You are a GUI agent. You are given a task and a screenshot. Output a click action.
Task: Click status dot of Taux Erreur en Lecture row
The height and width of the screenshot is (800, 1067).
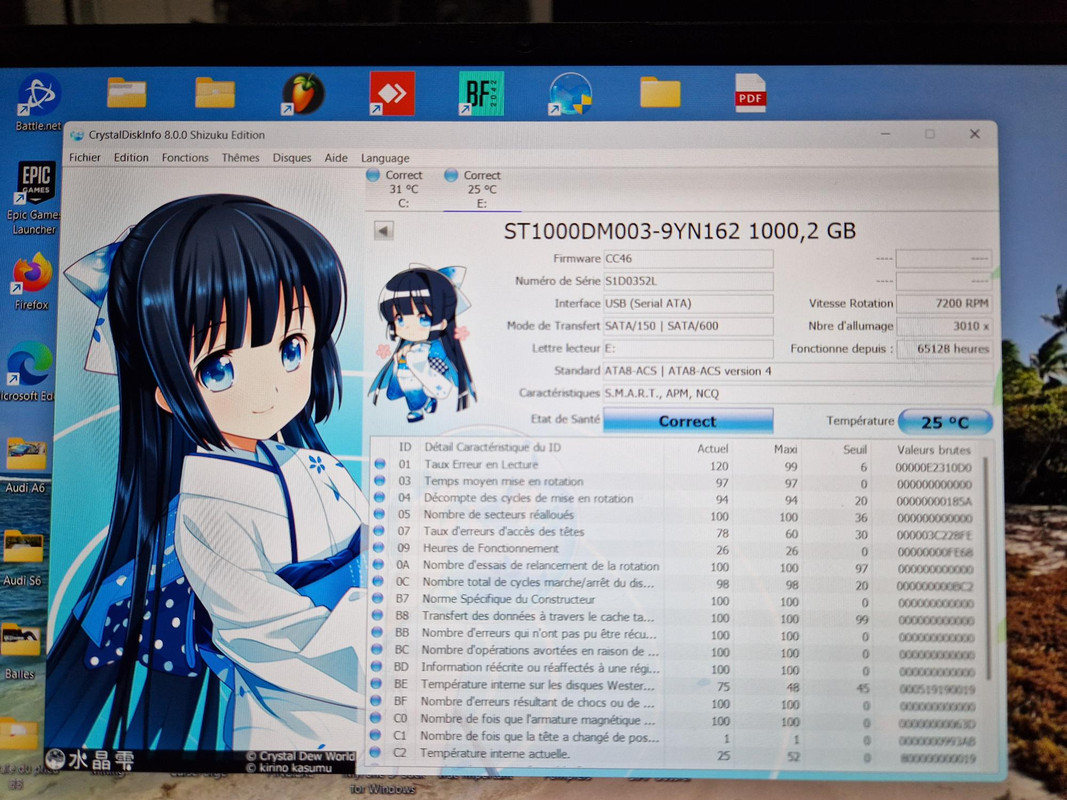380,465
